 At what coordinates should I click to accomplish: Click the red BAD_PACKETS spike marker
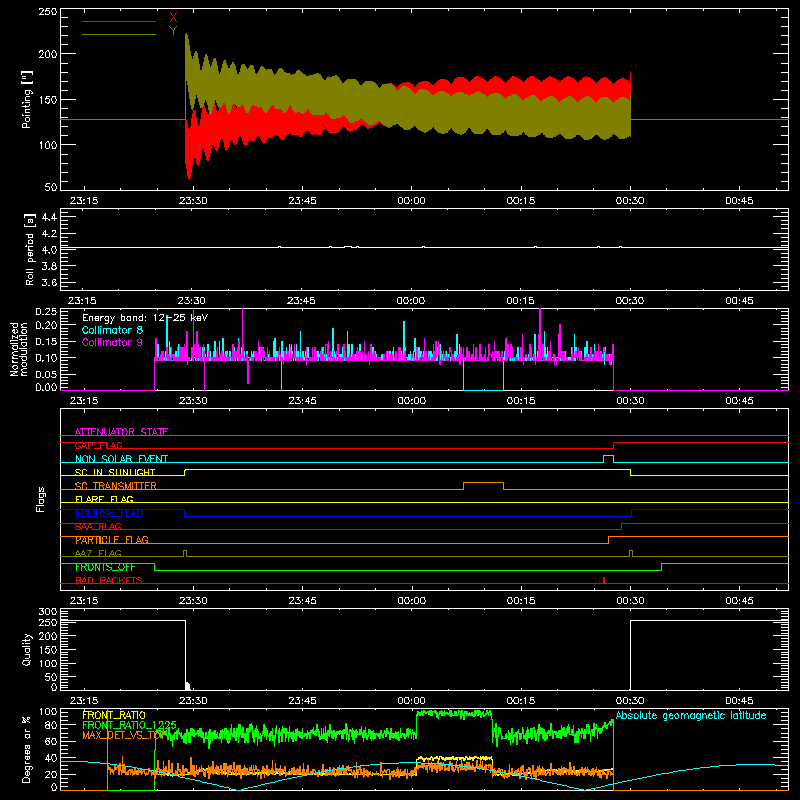pos(604,580)
